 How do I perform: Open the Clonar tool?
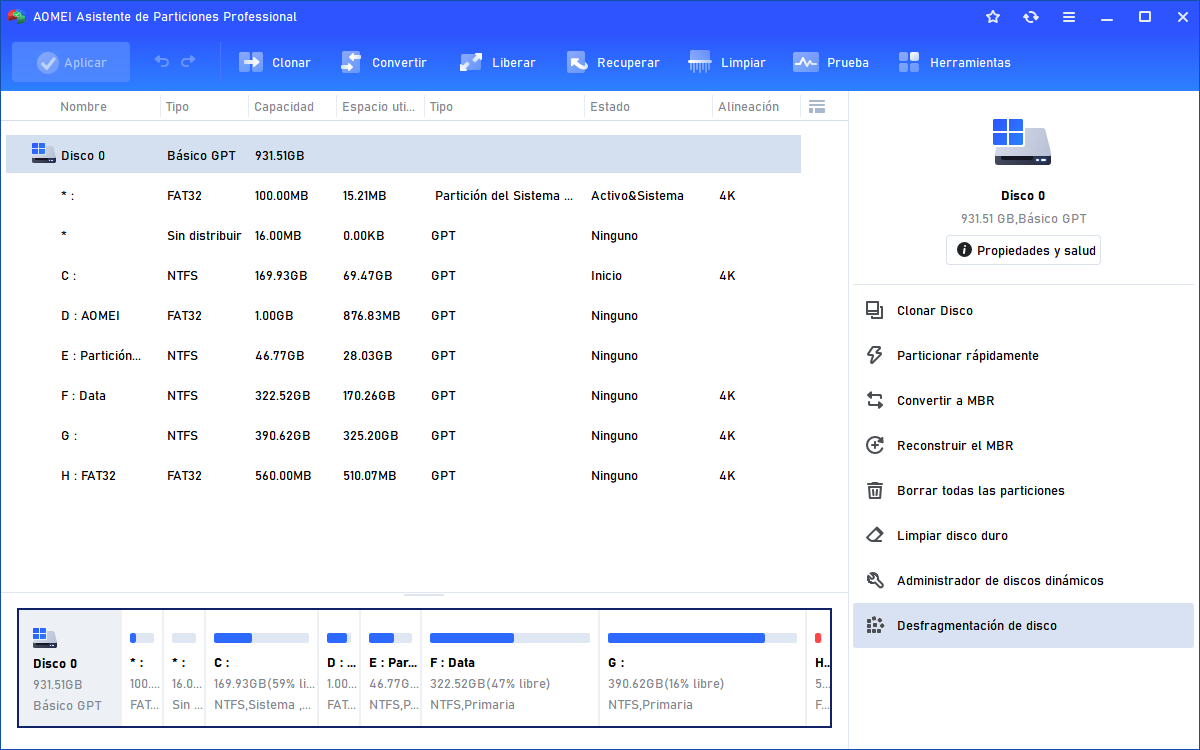pos(275,62)
